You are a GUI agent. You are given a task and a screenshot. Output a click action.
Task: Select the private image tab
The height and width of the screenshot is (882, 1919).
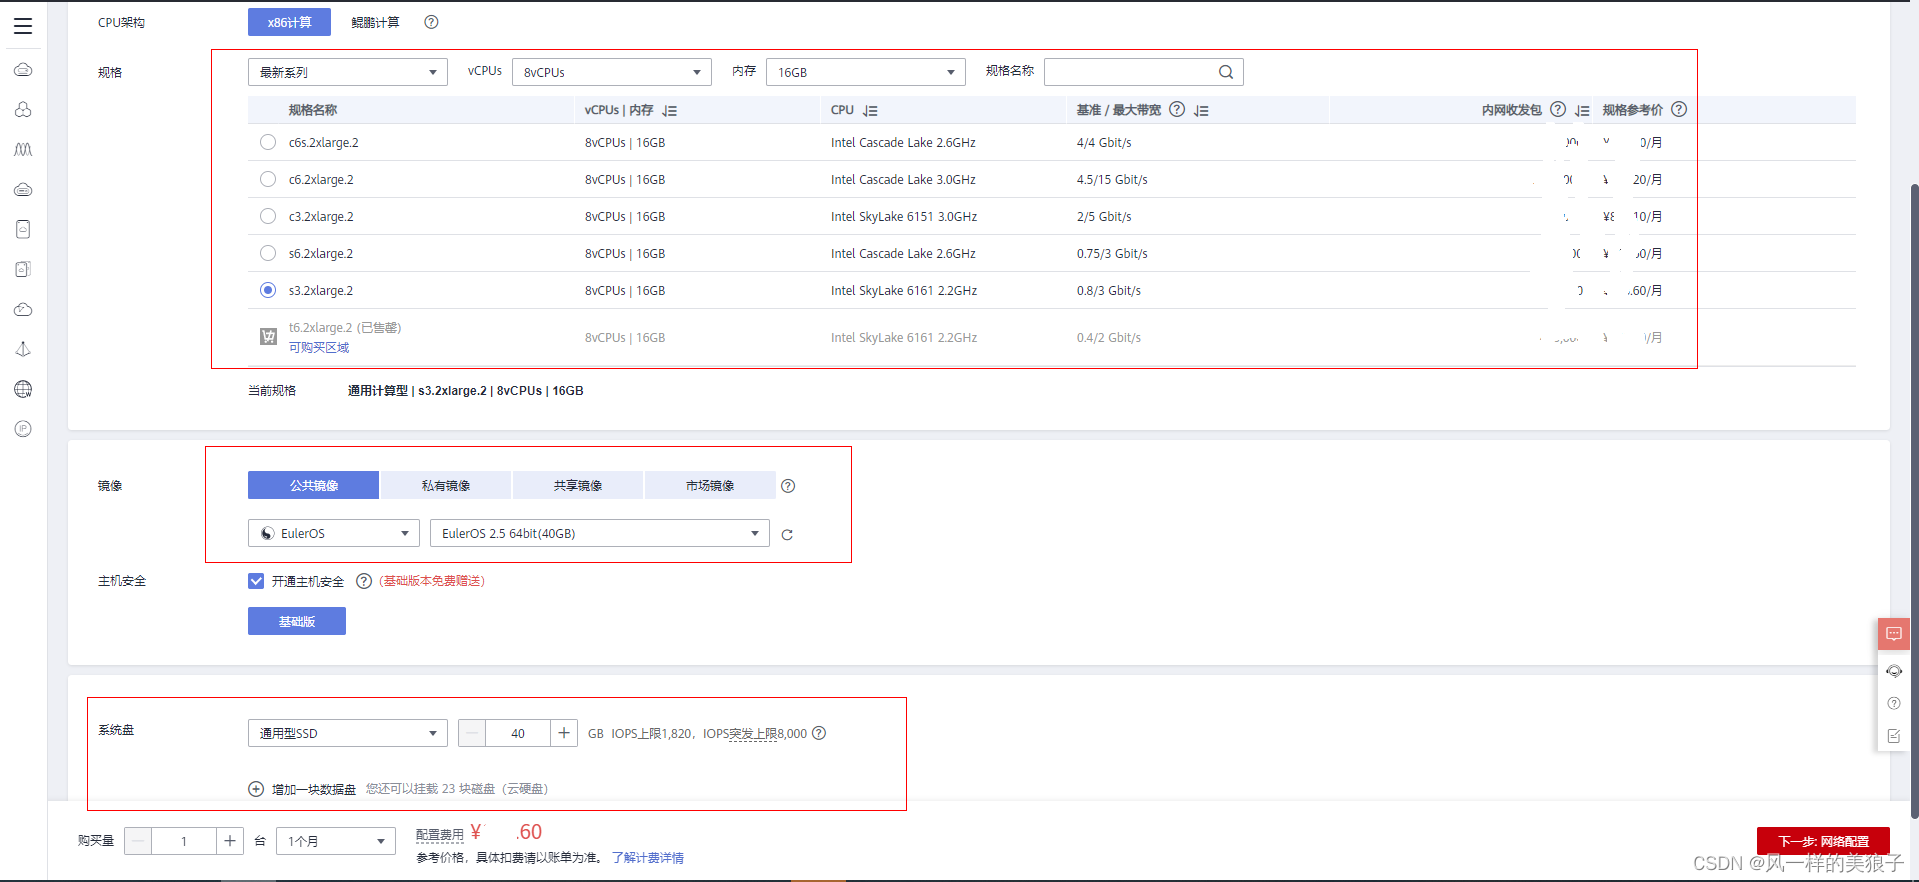446,485
